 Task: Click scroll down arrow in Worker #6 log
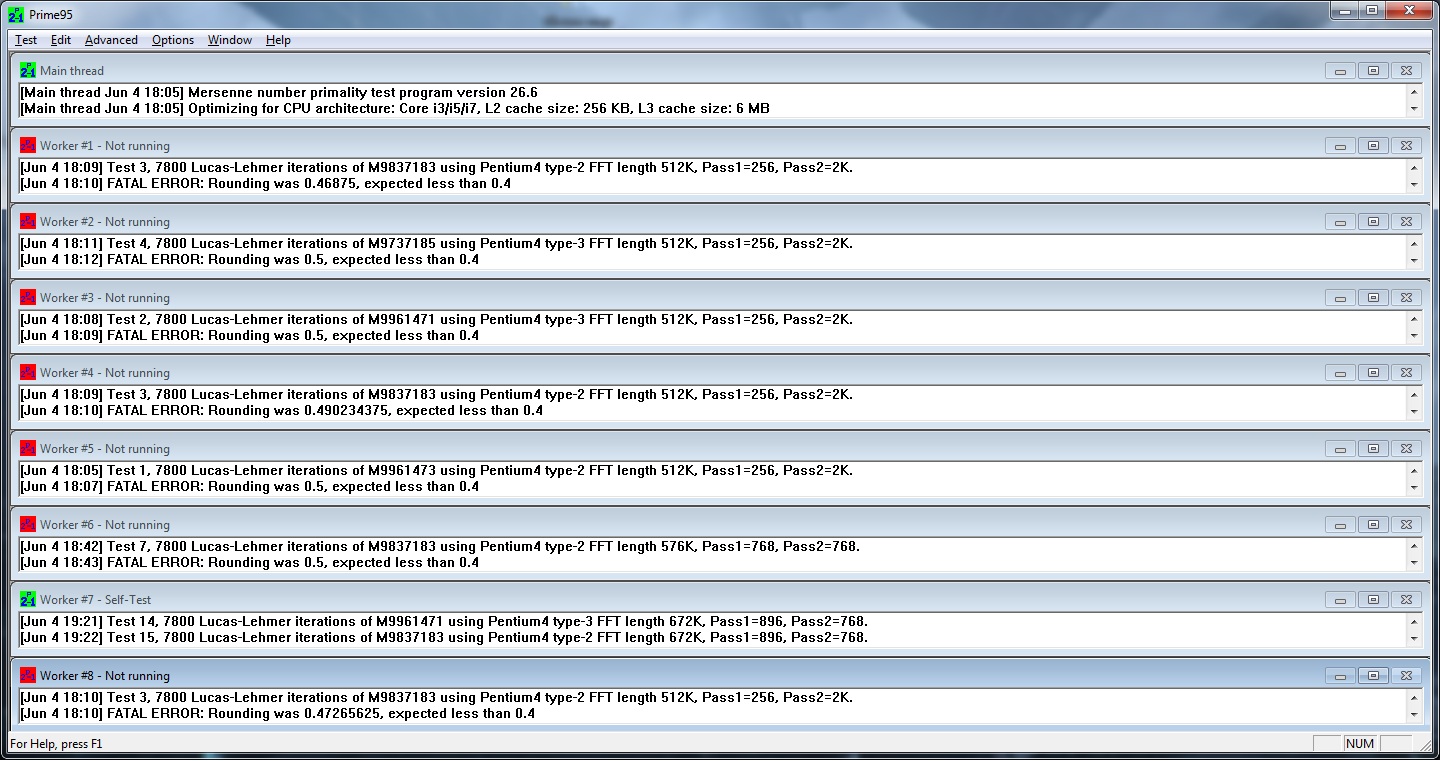click(1413, 562)
